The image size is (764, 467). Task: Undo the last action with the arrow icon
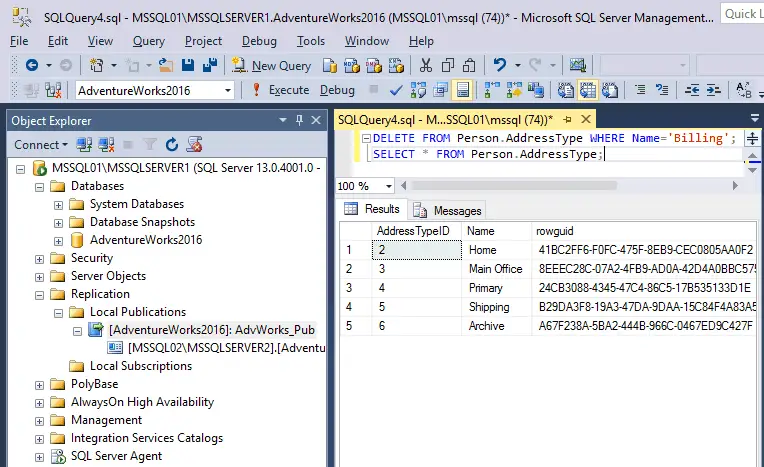(499, 65)
